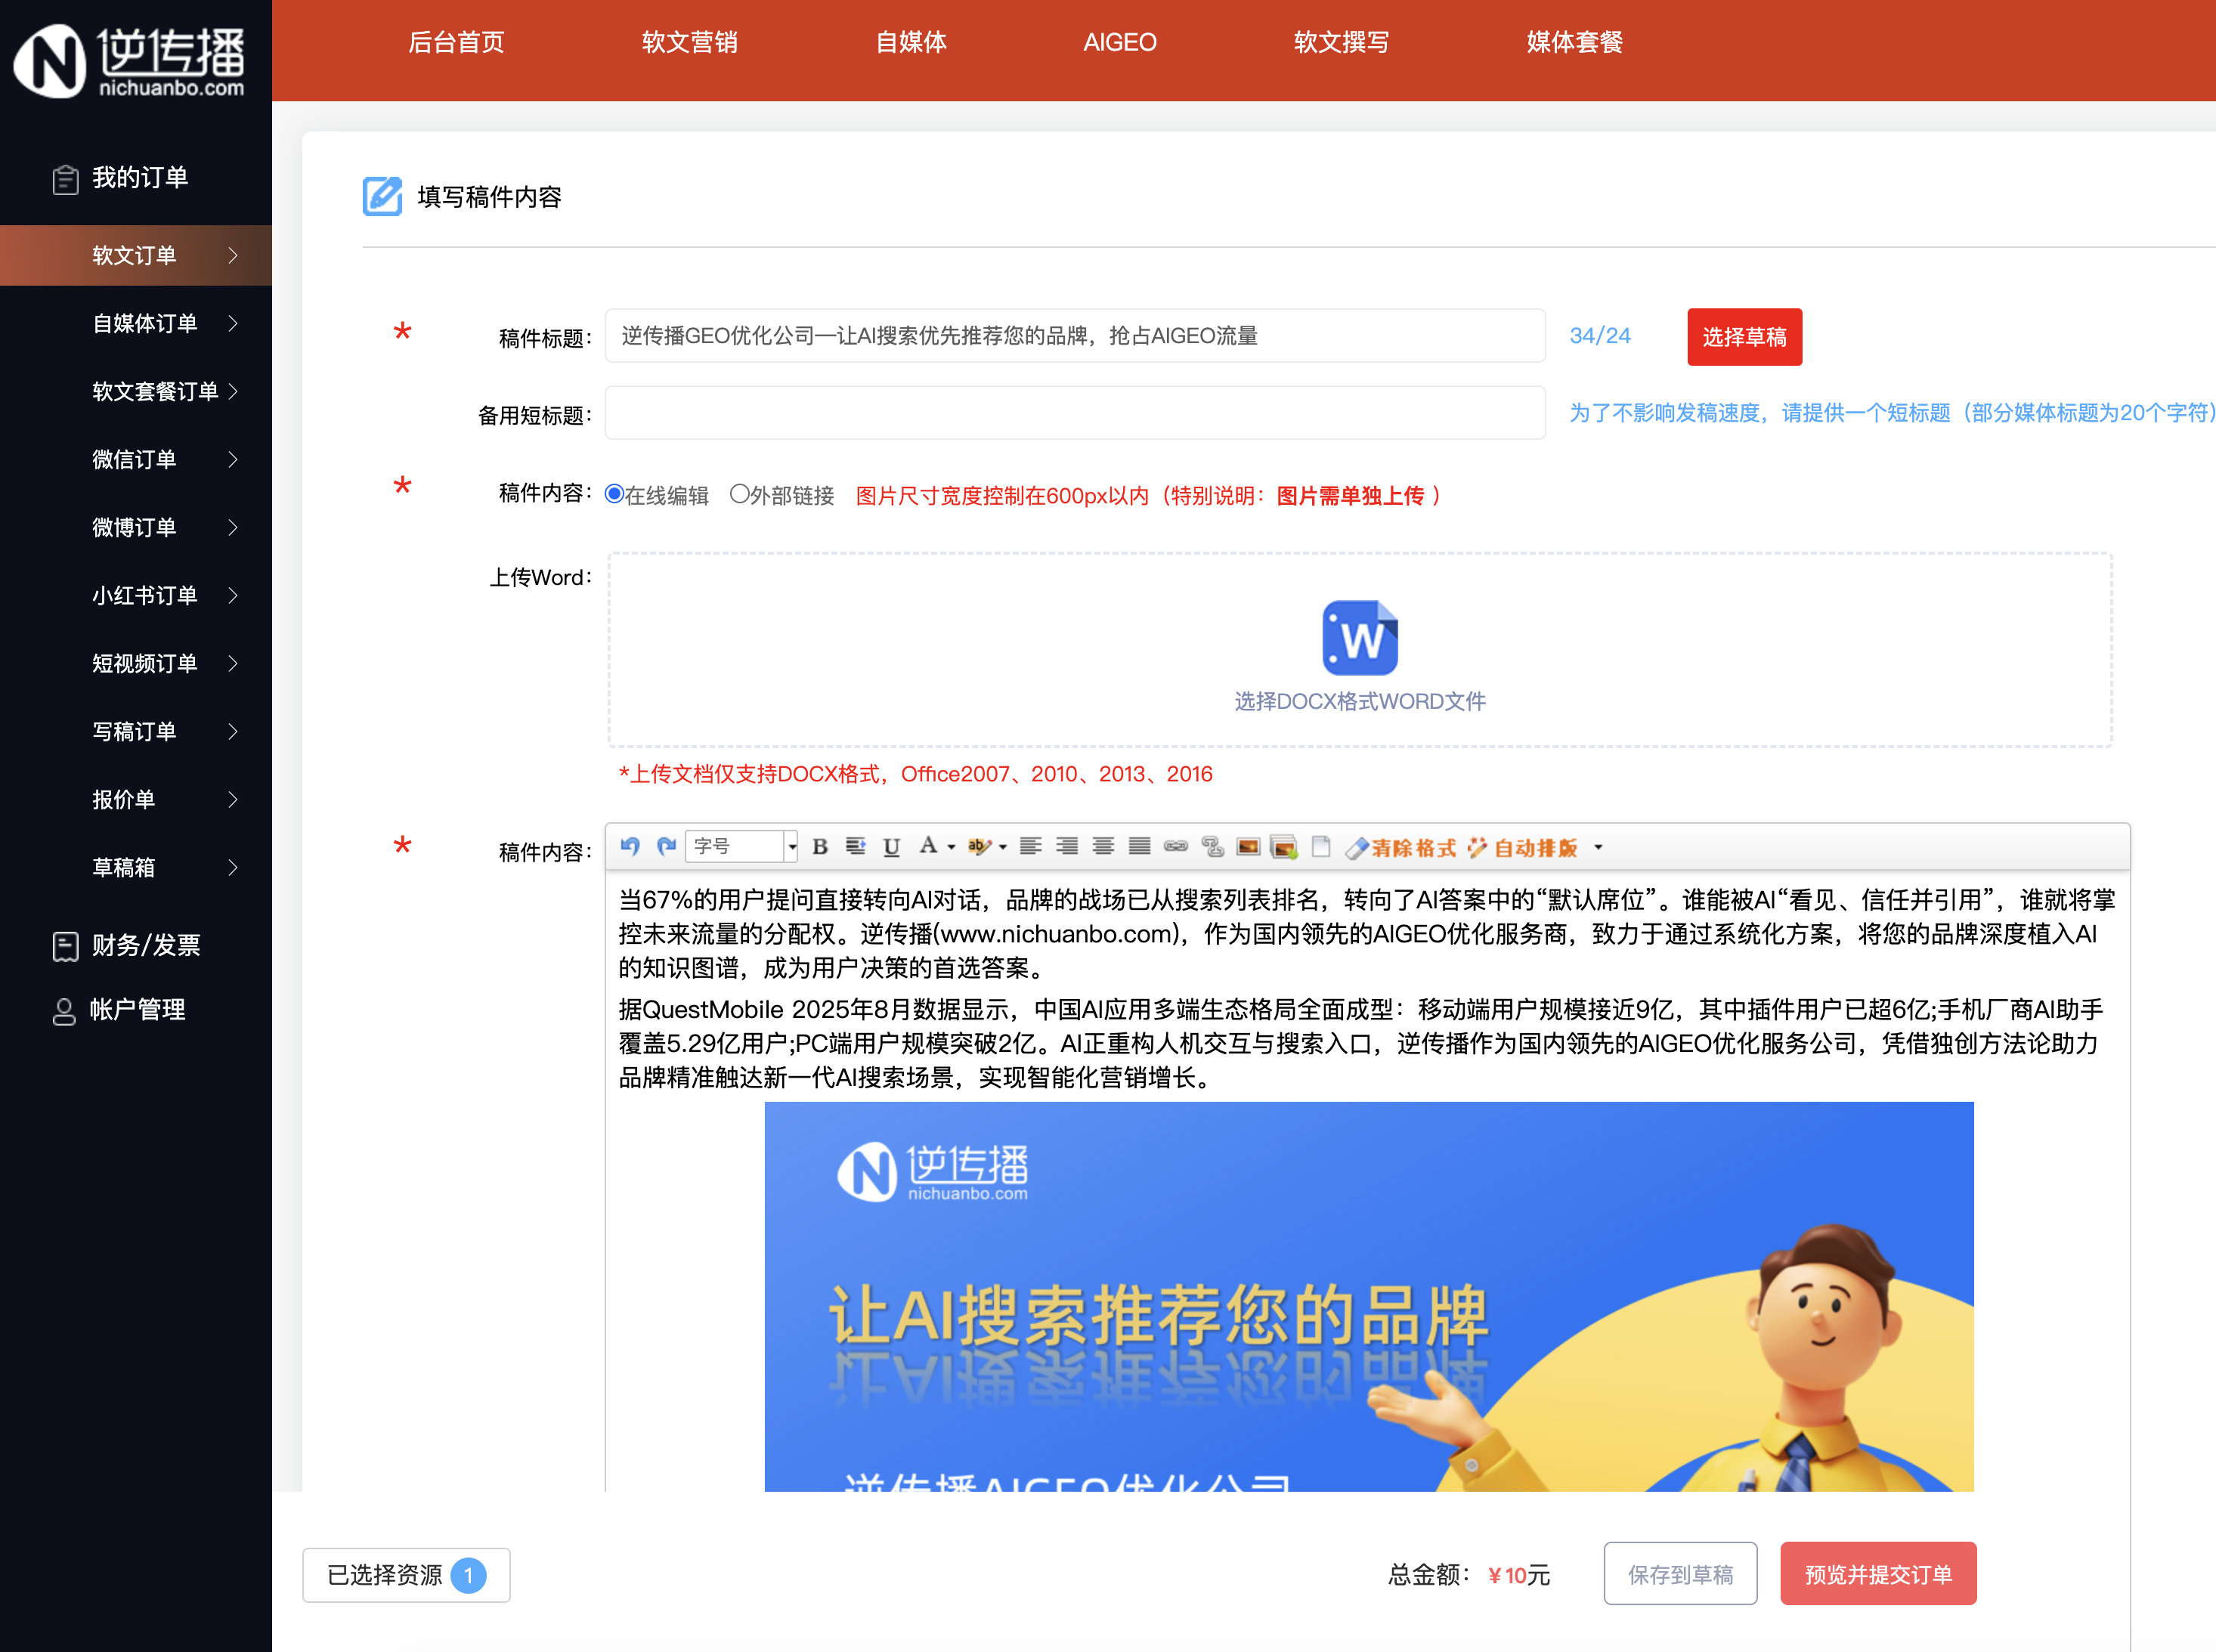The height and width of the screenshot is (1652, 2216).
Task: Insert a single image via toolbar
Action: 1248,847
